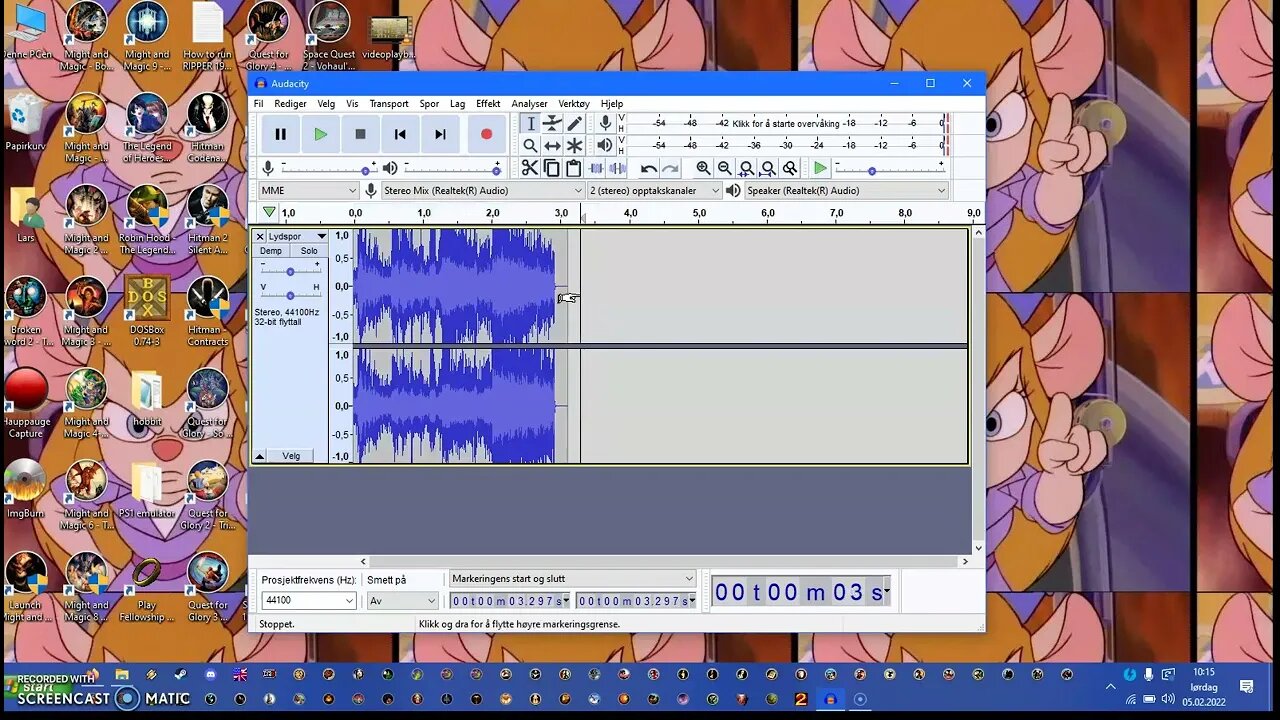1280x720 pixels.
Task: Skip to end of track
Action: click(x=440, y=134)
